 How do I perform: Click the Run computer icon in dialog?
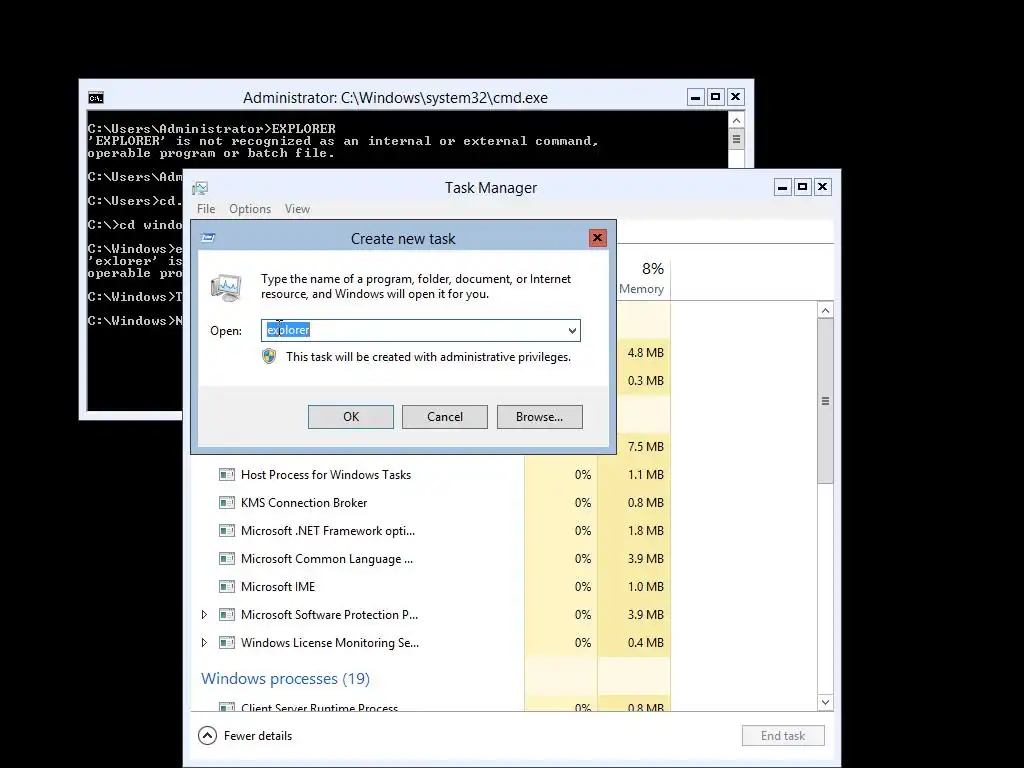(x=226, y=287)
